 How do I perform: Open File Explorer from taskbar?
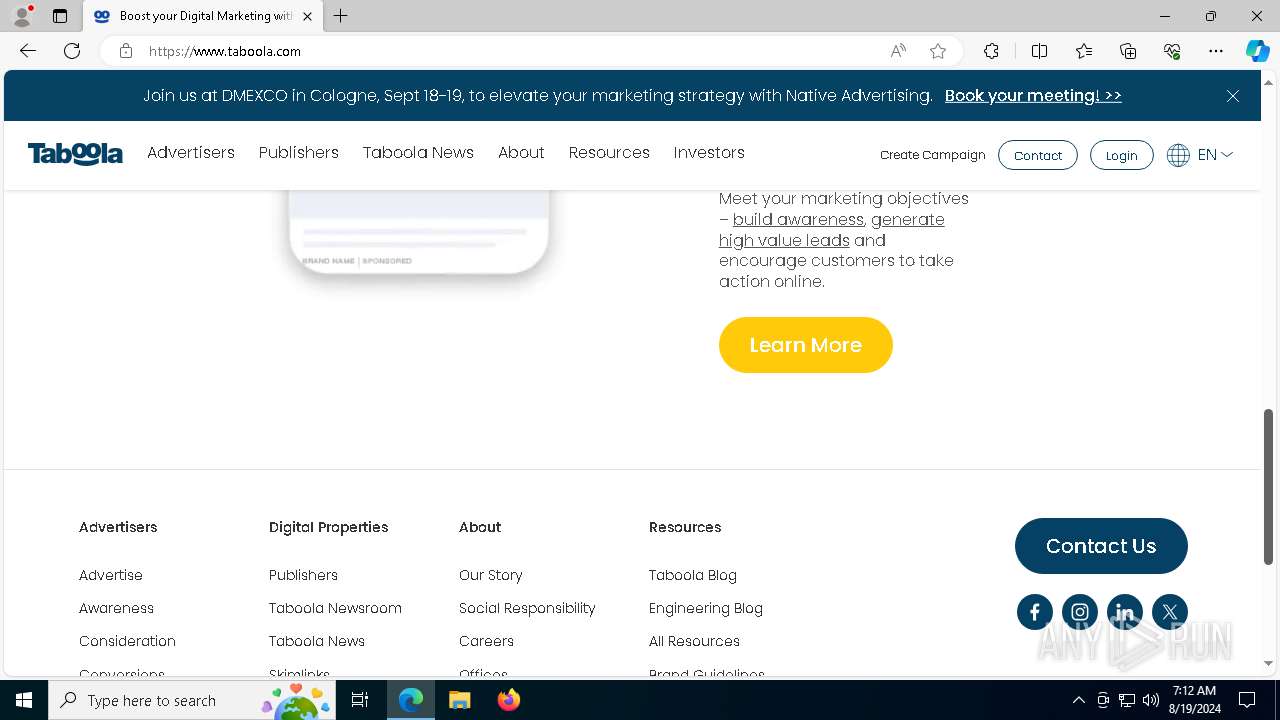coord(460,700)
